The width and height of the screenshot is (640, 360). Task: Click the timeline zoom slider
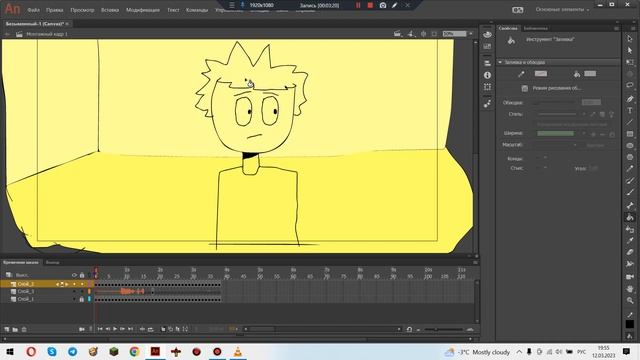444,329
